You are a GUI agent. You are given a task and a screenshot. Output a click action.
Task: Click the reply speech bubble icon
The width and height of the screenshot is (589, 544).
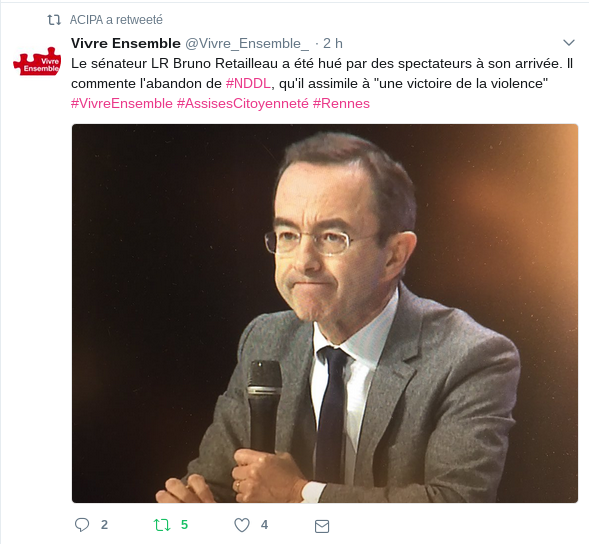coord(82,525)
